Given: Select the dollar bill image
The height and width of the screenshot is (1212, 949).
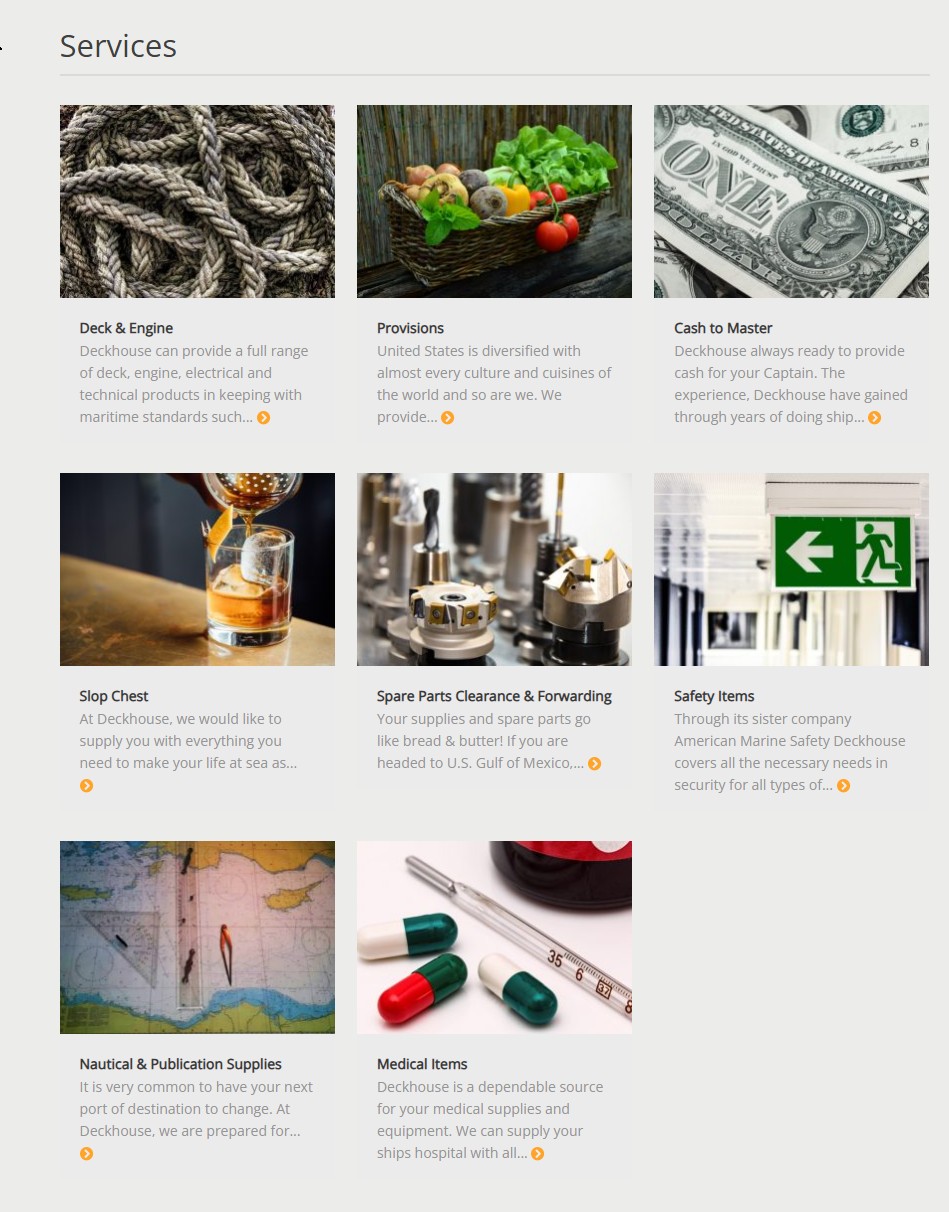Looking at the screenshot, I should coord(791,201).
